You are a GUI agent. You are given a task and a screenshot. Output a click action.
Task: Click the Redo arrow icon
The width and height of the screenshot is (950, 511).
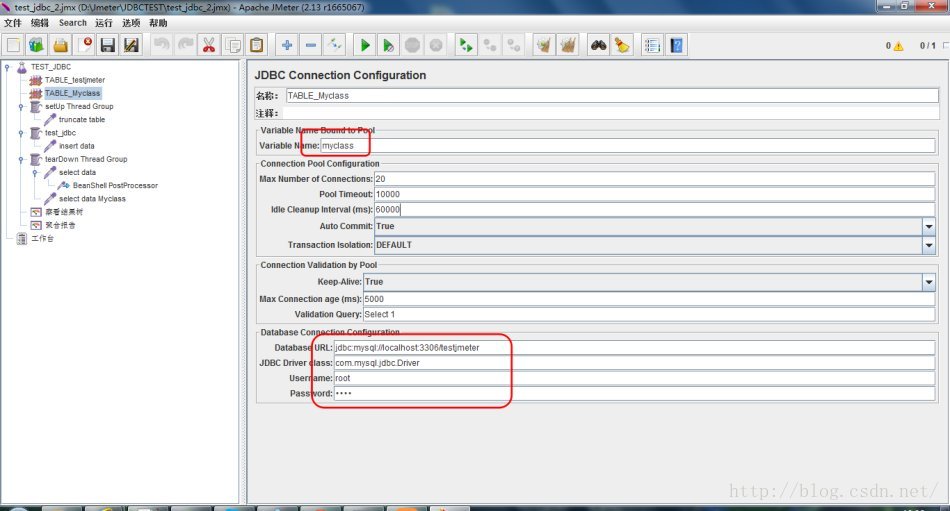coord(185,45)
